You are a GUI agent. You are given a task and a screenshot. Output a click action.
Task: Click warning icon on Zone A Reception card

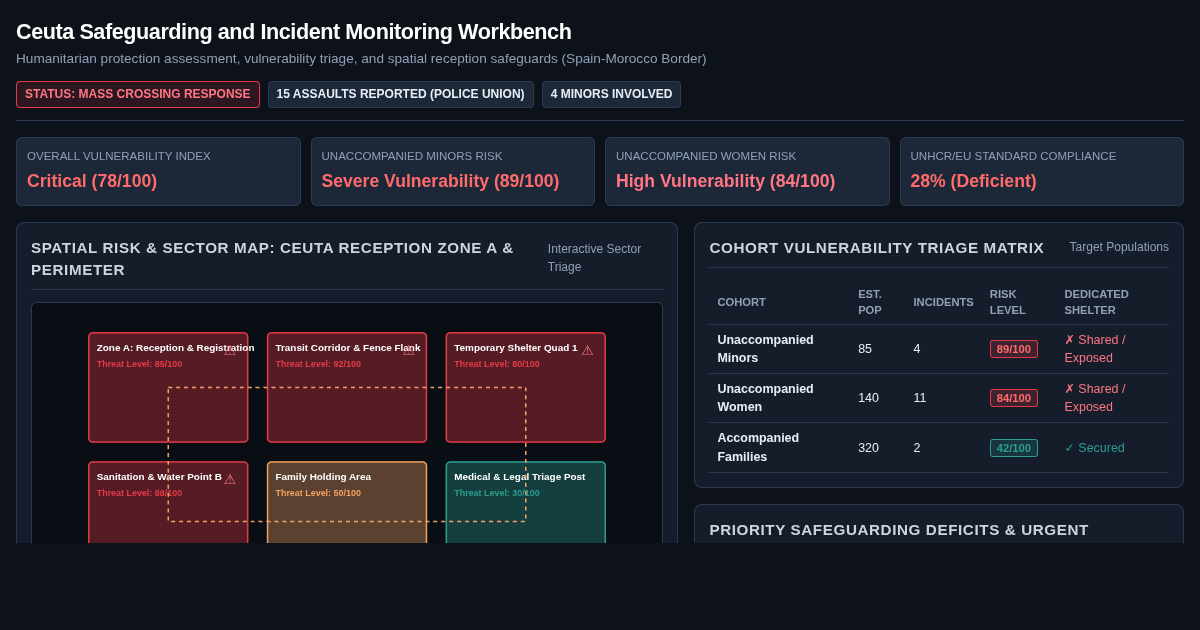tap(230, 351)
